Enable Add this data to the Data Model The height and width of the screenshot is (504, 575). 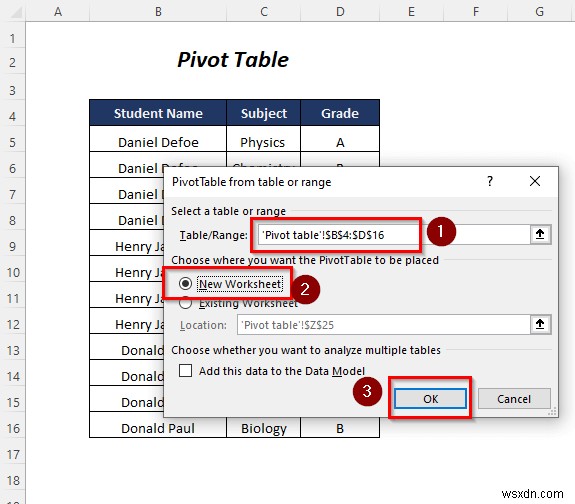point(185,370)
